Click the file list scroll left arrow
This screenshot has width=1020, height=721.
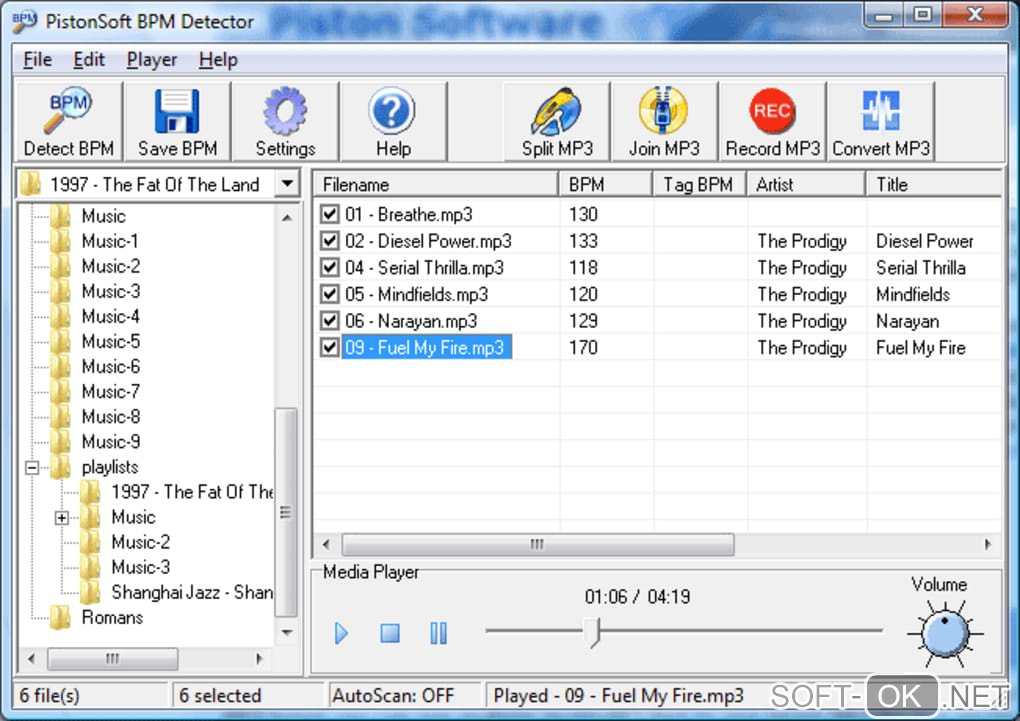[x=327, y=544]
